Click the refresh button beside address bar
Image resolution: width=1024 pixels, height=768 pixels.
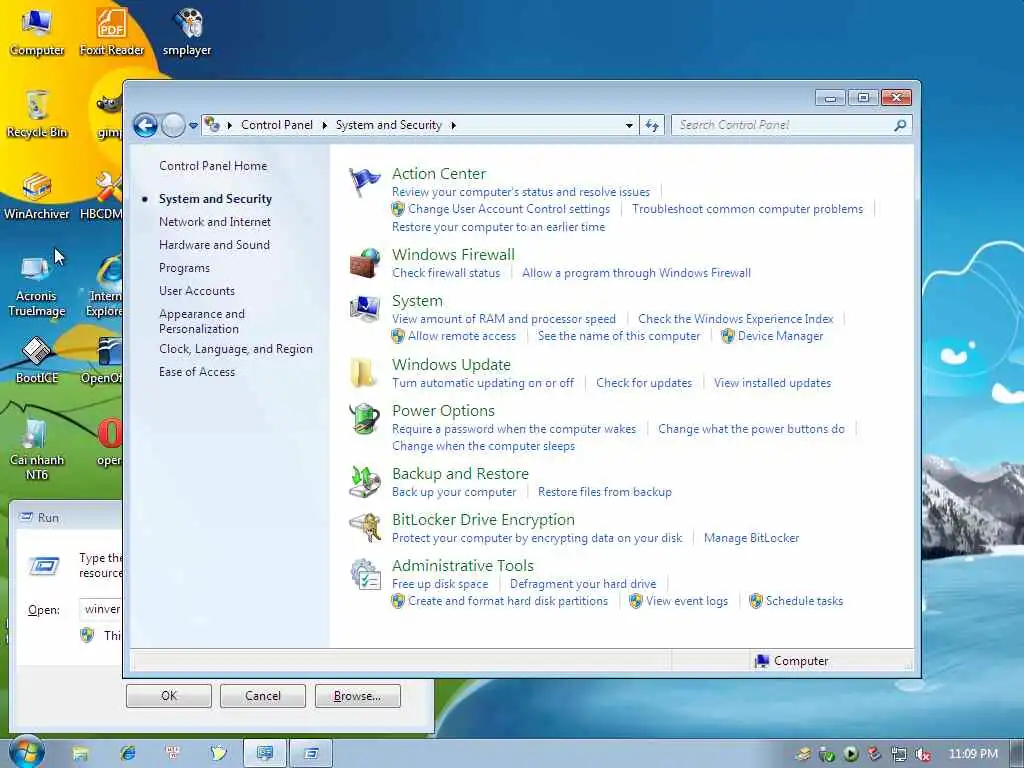tap(652, 125)
